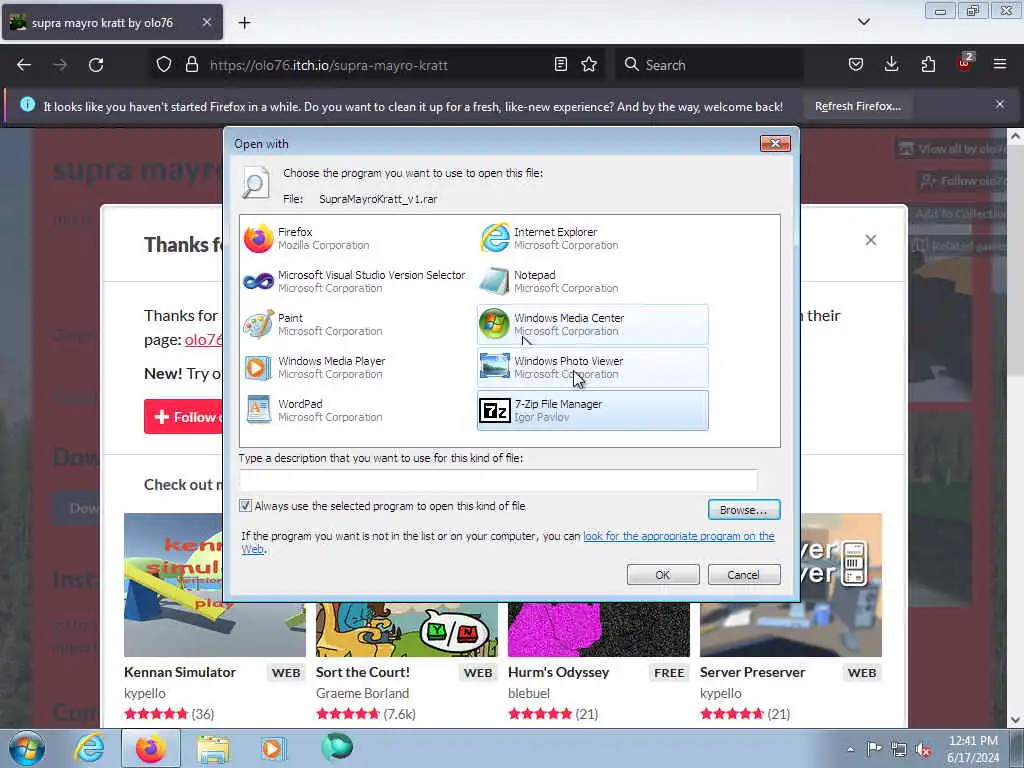1024x768 pixels.
Task: Visit Graeme Borland author page
Action: coord(362,693)
